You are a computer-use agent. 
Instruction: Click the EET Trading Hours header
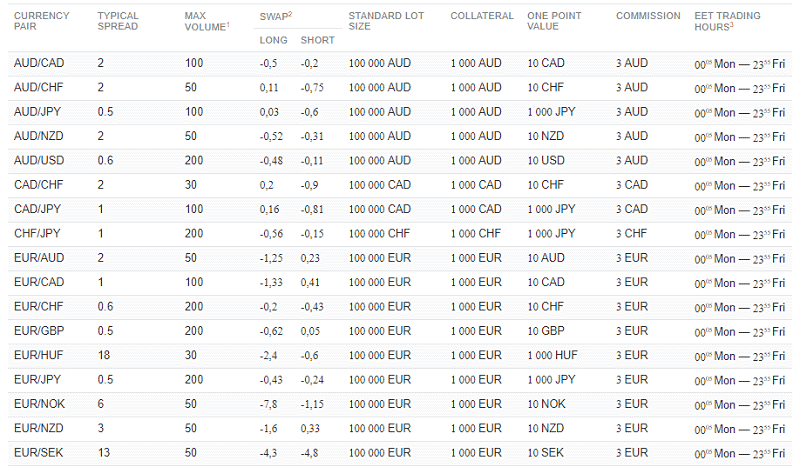[x=727, y=22]
